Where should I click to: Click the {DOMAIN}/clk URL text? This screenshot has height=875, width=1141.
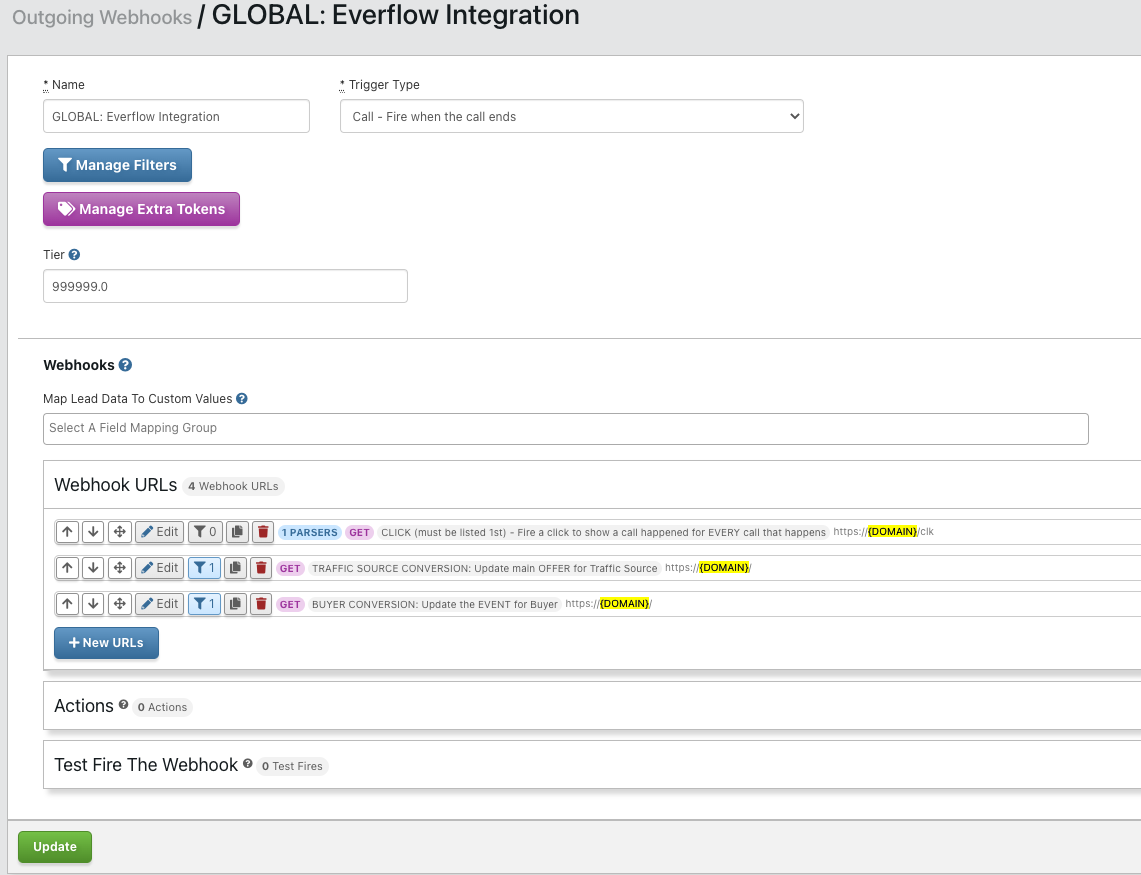click(x=883, y=532)
